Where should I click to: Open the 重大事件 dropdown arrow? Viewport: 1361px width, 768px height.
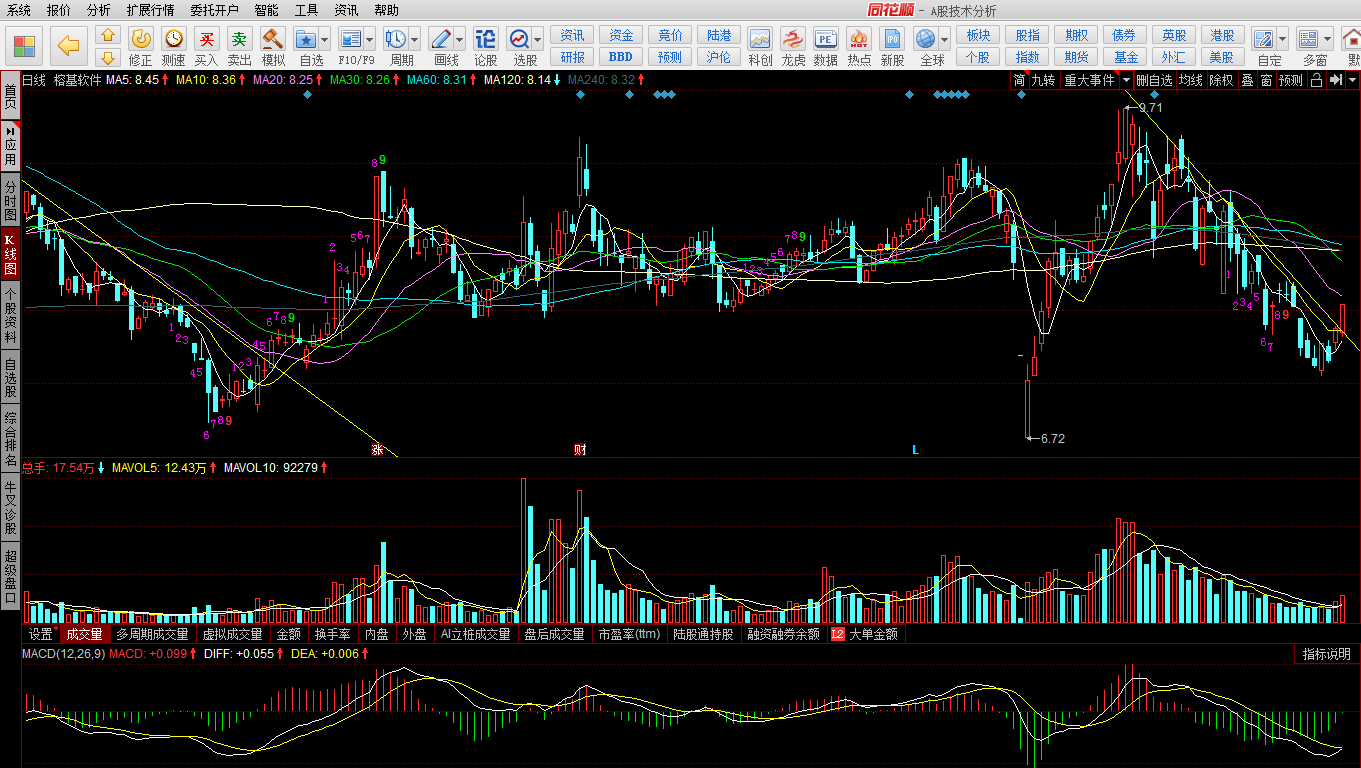point(1126,80)
